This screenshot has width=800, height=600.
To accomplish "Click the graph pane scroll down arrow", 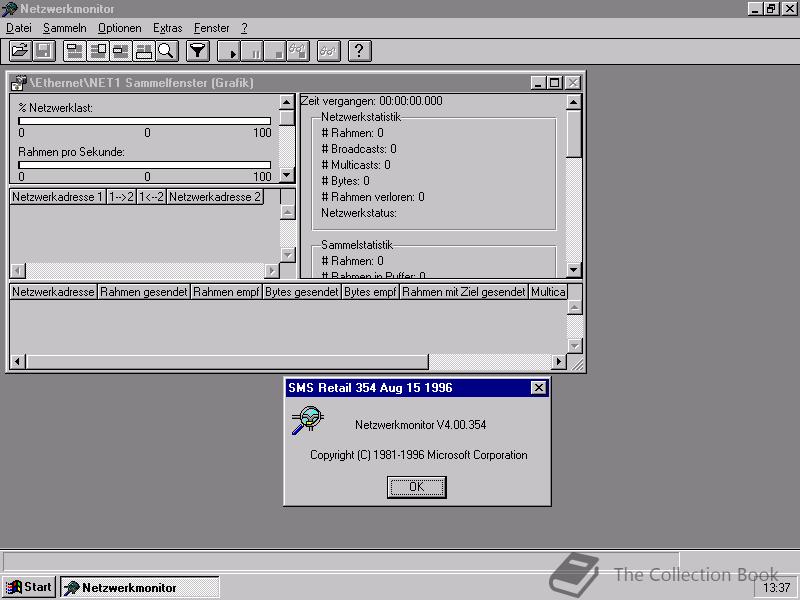I will click(x=287, y=175).
